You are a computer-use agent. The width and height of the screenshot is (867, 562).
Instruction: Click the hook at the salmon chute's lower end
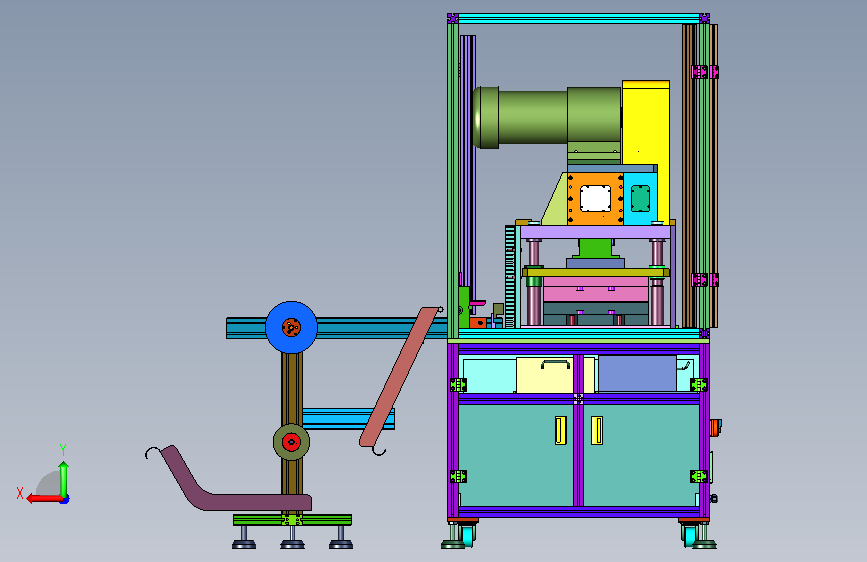click(378, 451)
